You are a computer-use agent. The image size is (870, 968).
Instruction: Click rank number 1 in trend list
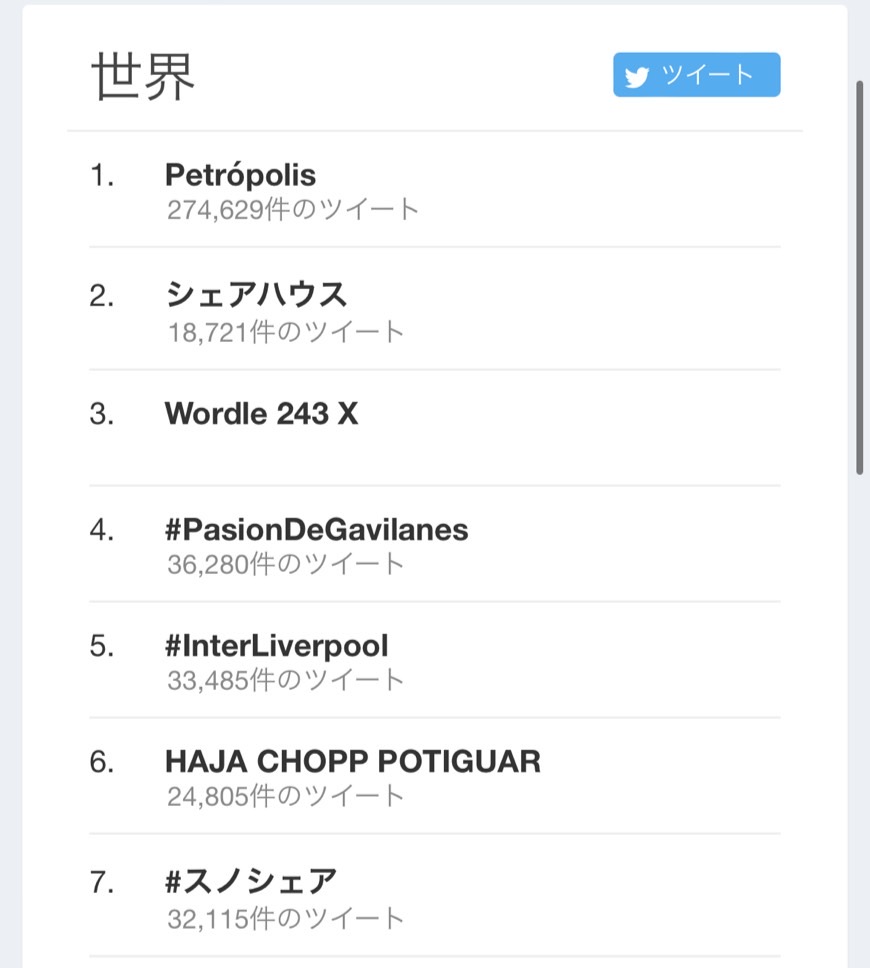pos(102,175)
